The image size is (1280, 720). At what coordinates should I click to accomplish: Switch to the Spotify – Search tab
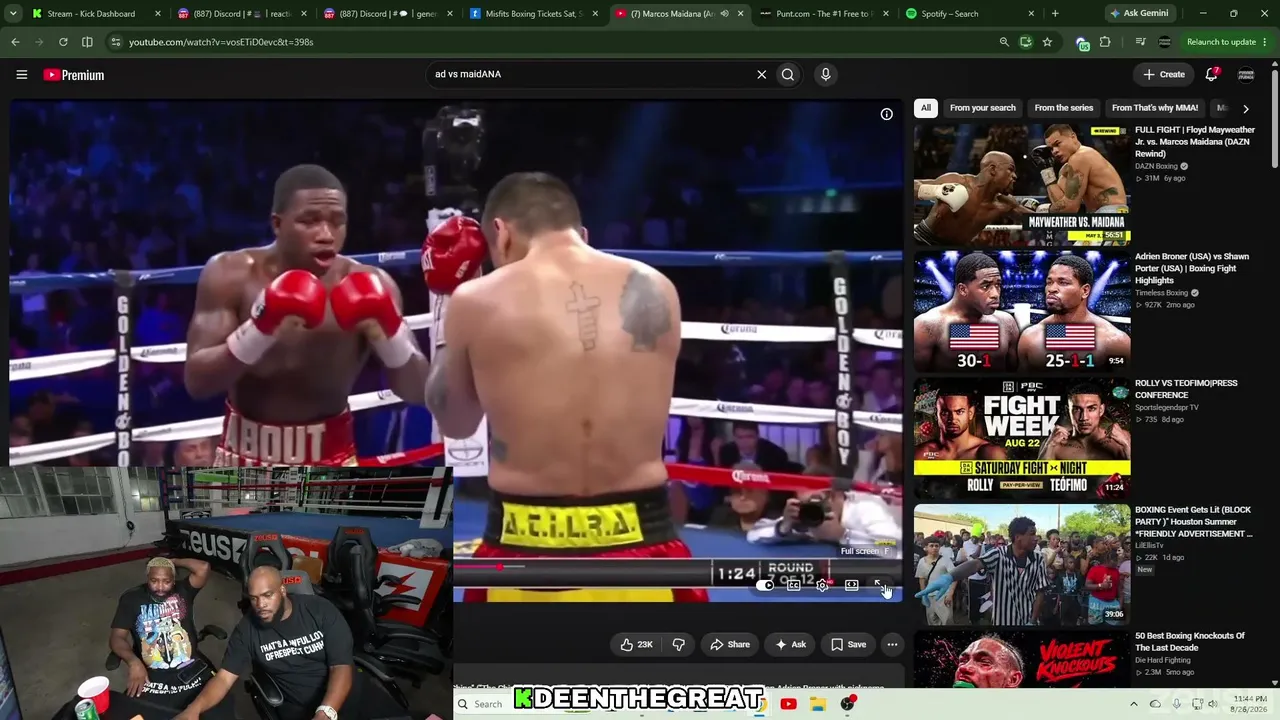point(969,14)
